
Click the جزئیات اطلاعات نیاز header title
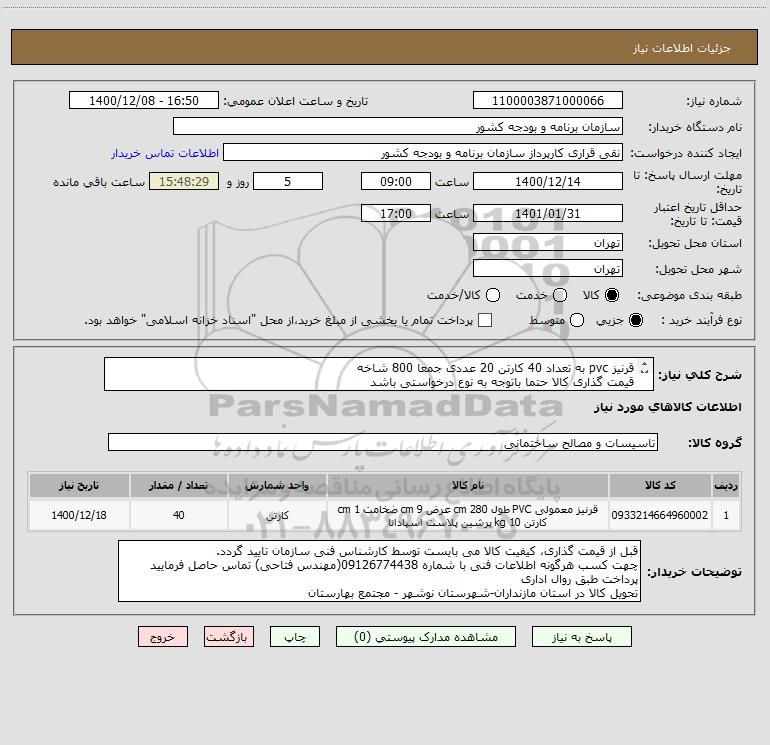pos(682,48)
